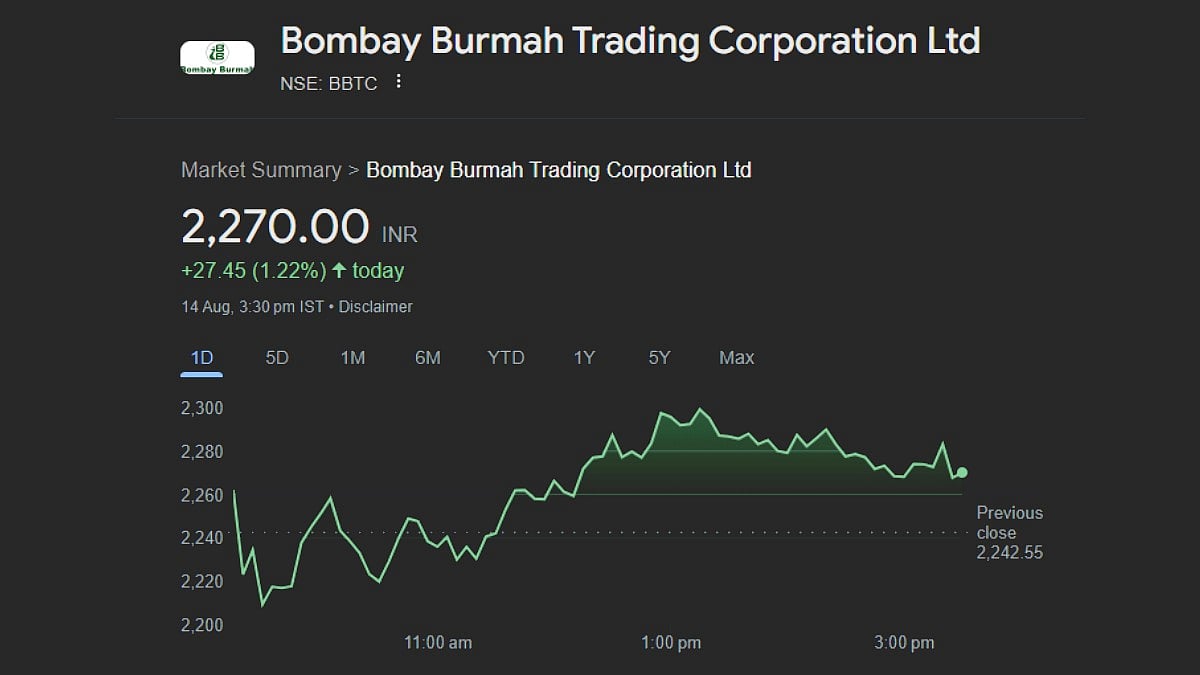
Task: Show the Max historical range
Action: [x=737, y=358]
